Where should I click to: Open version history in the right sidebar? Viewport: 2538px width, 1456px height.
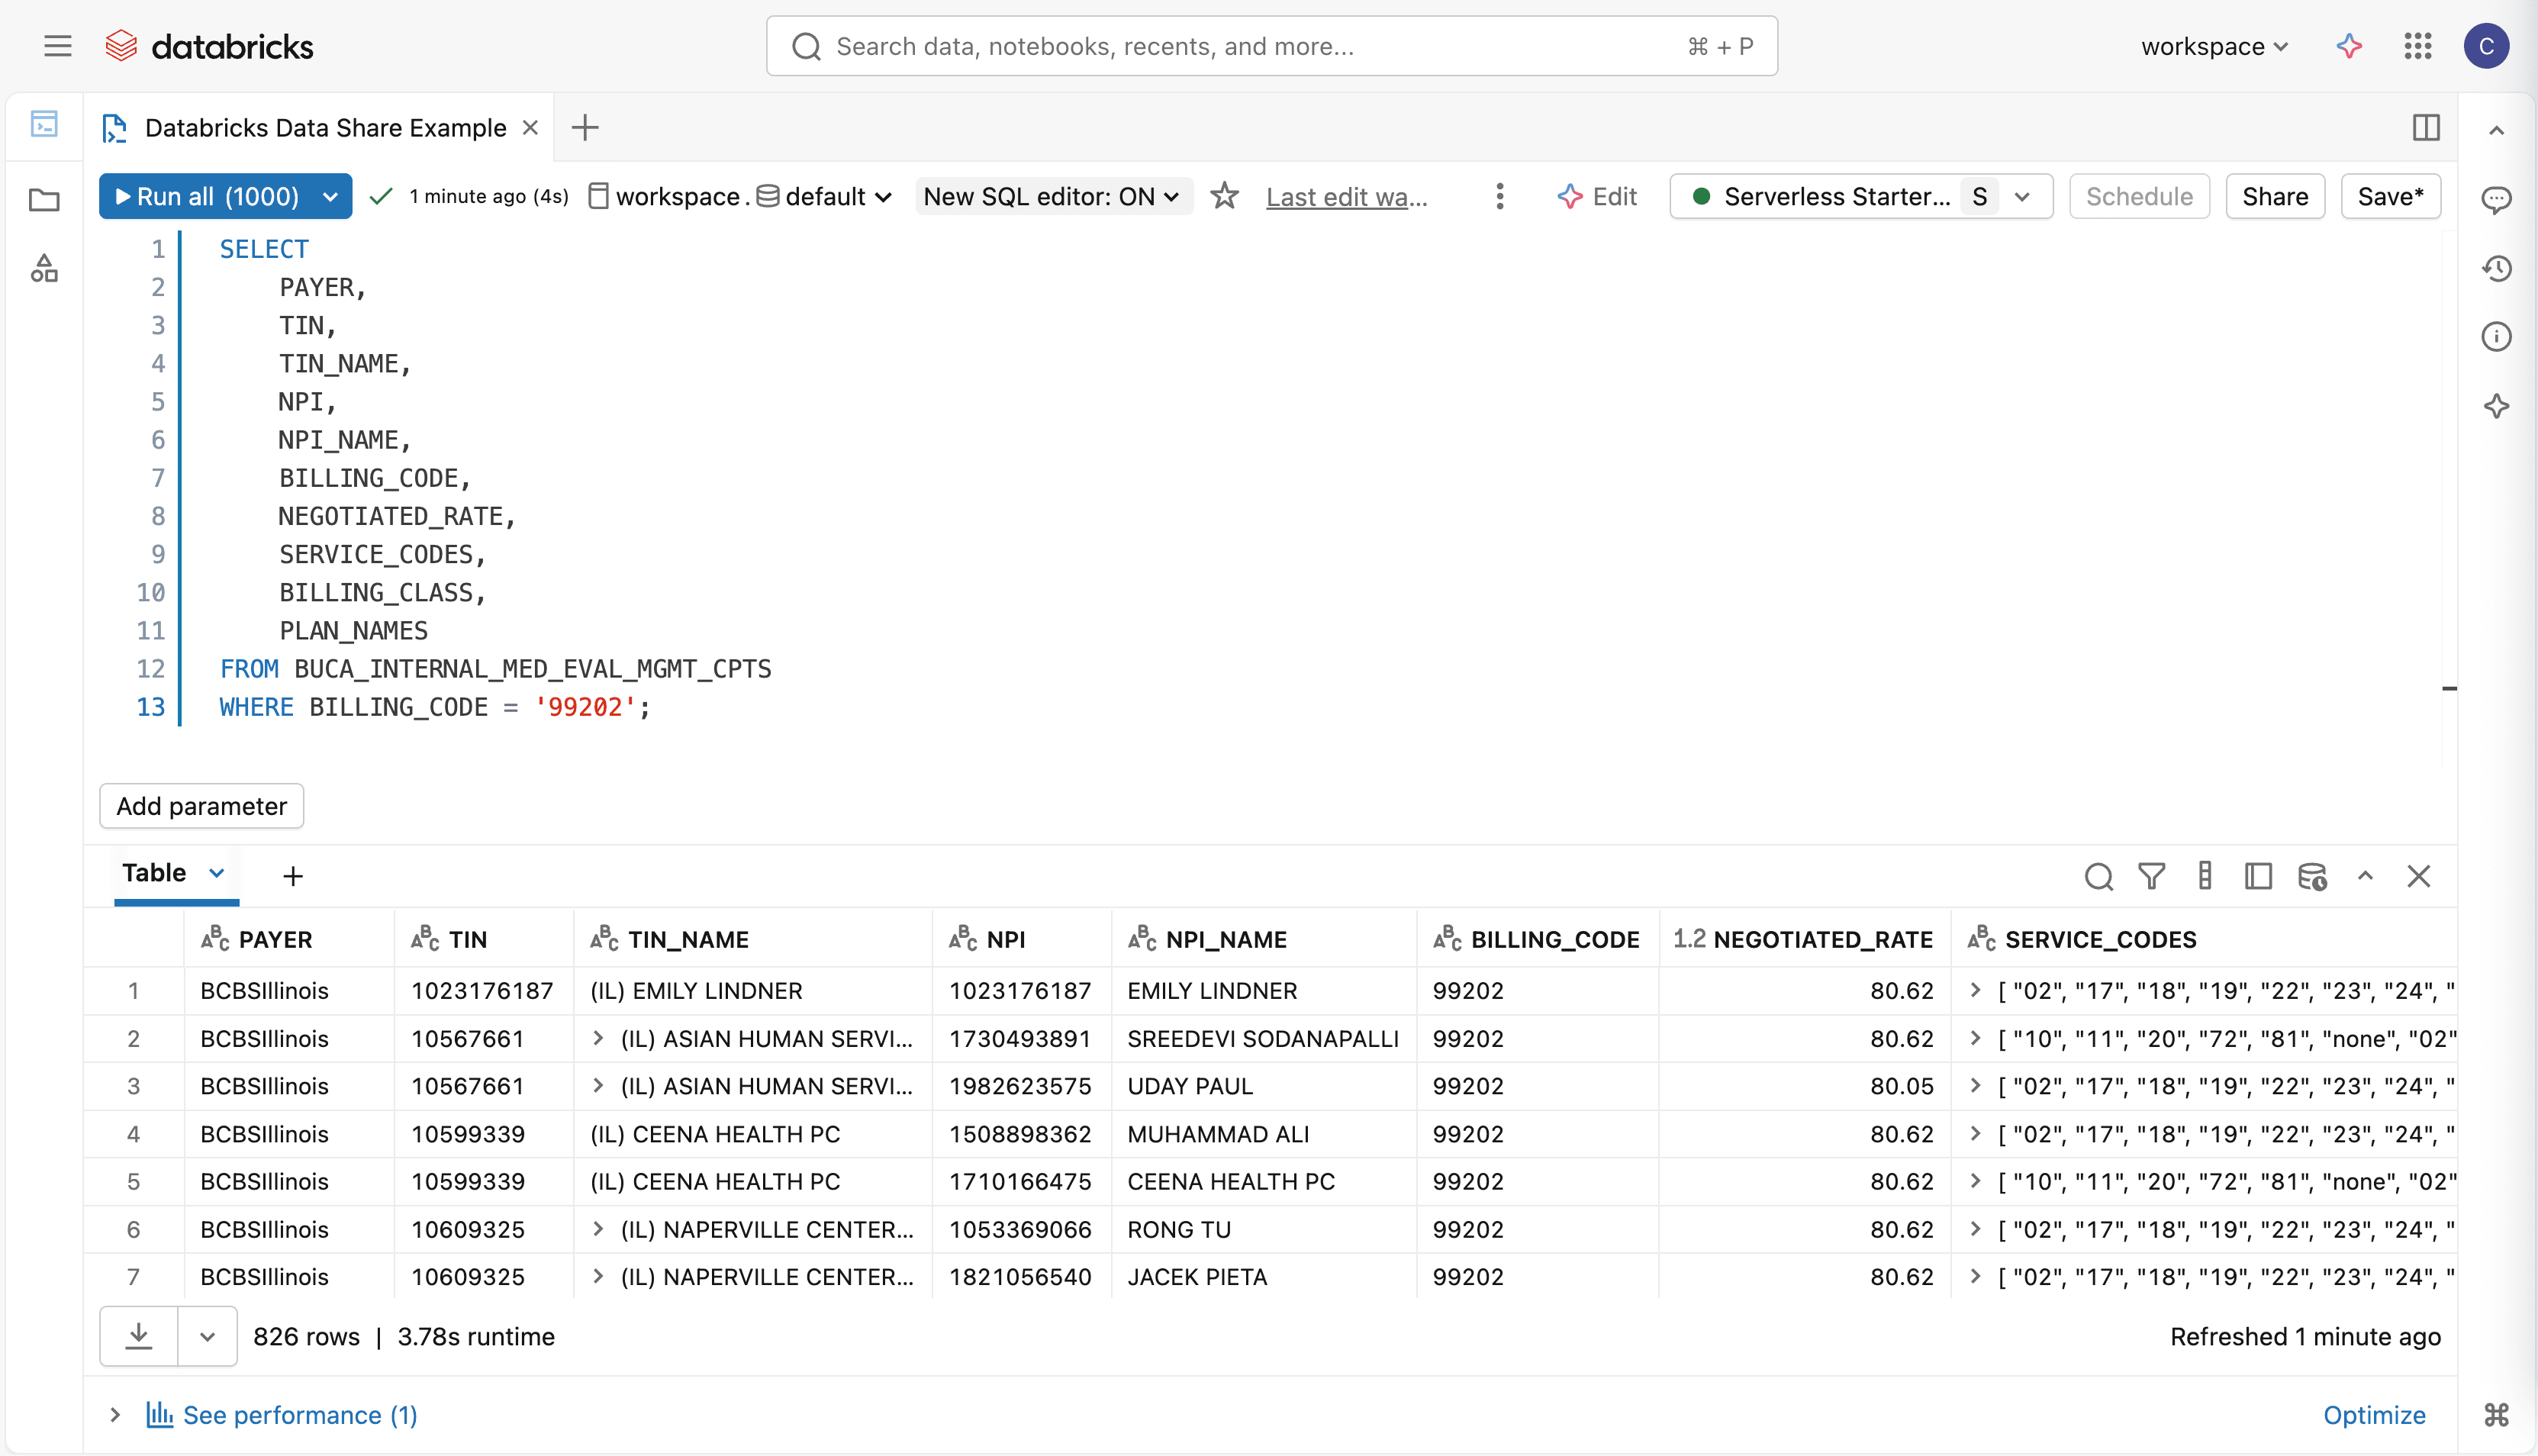click(2497, 268)
